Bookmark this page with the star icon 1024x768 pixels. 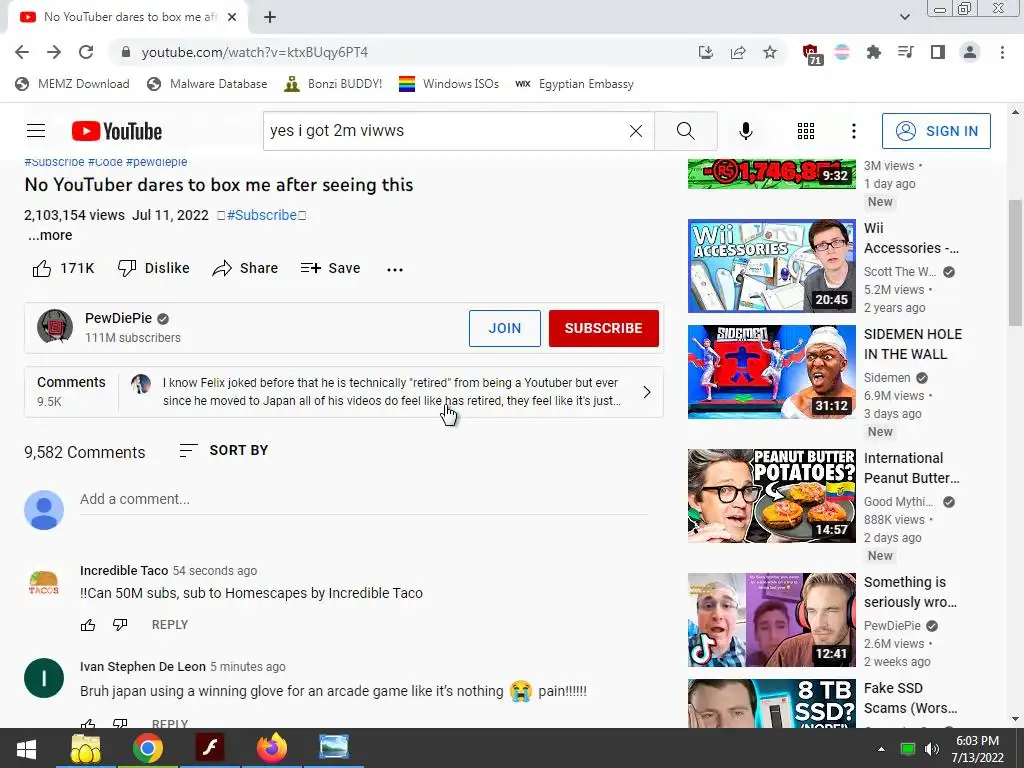[770, 52]
